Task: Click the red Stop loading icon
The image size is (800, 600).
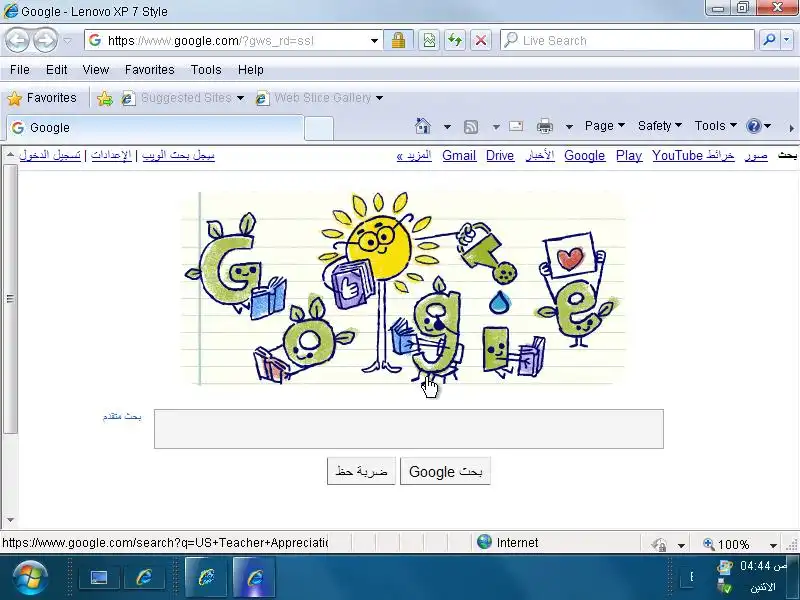Action: 481,40
